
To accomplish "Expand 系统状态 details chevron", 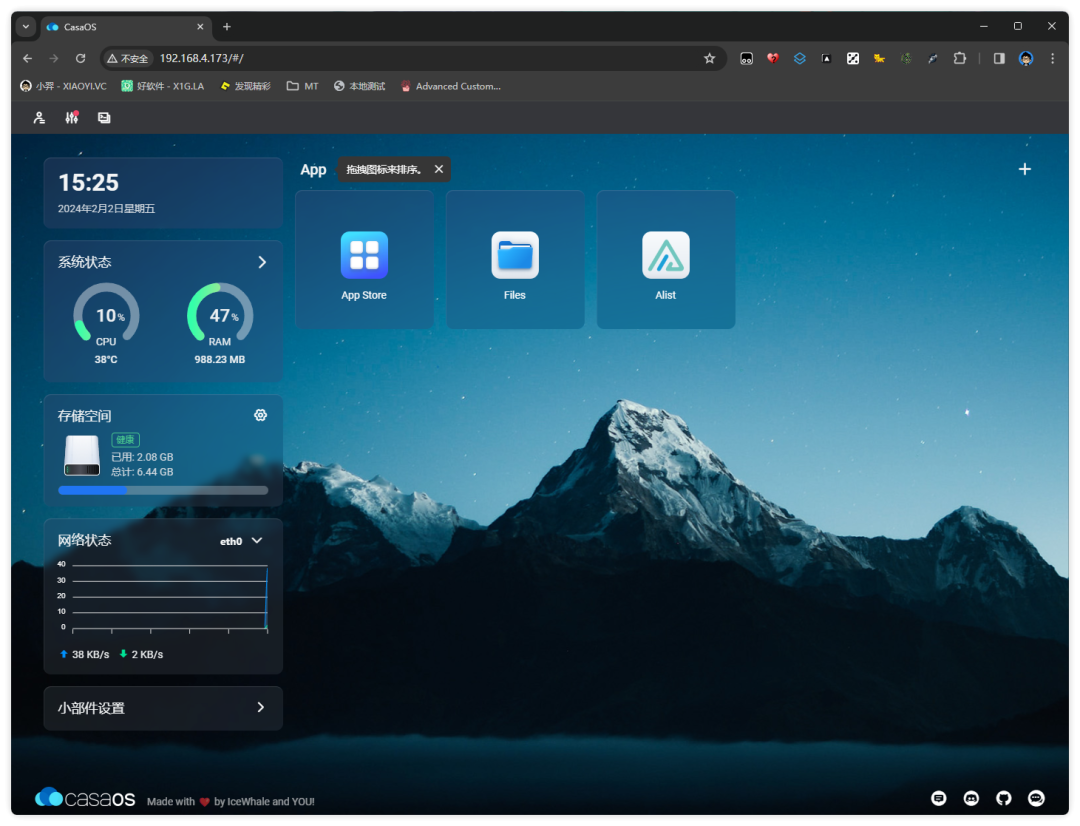I will [262, 262].
